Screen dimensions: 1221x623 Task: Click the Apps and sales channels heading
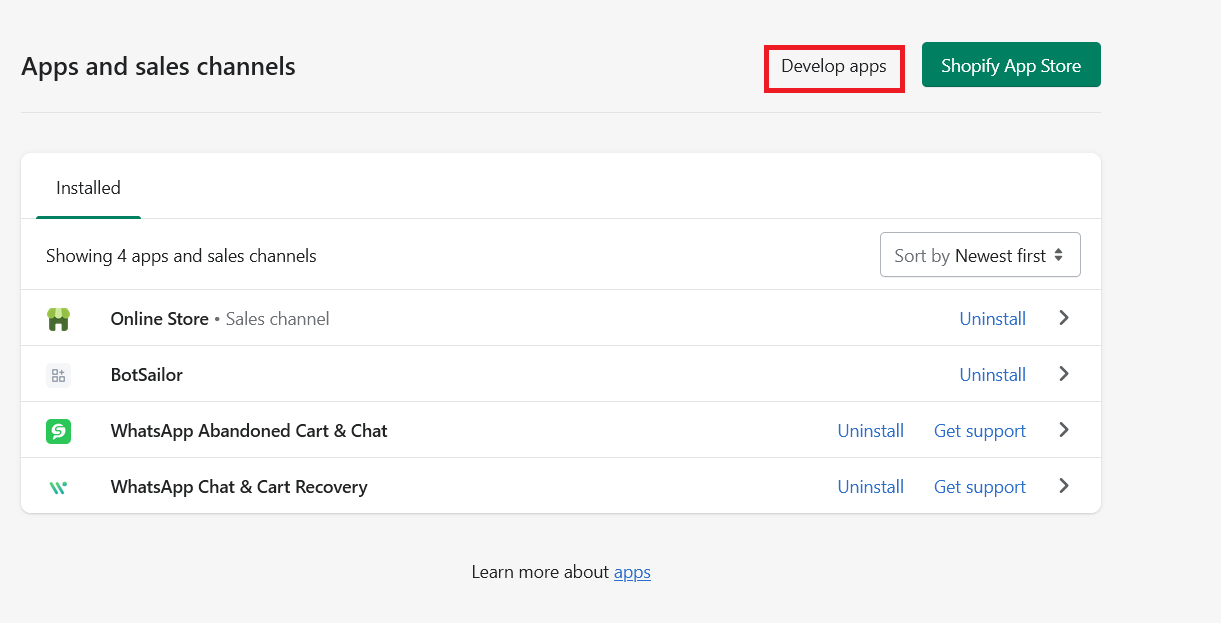pyautogui.click(x=159, y=66)
